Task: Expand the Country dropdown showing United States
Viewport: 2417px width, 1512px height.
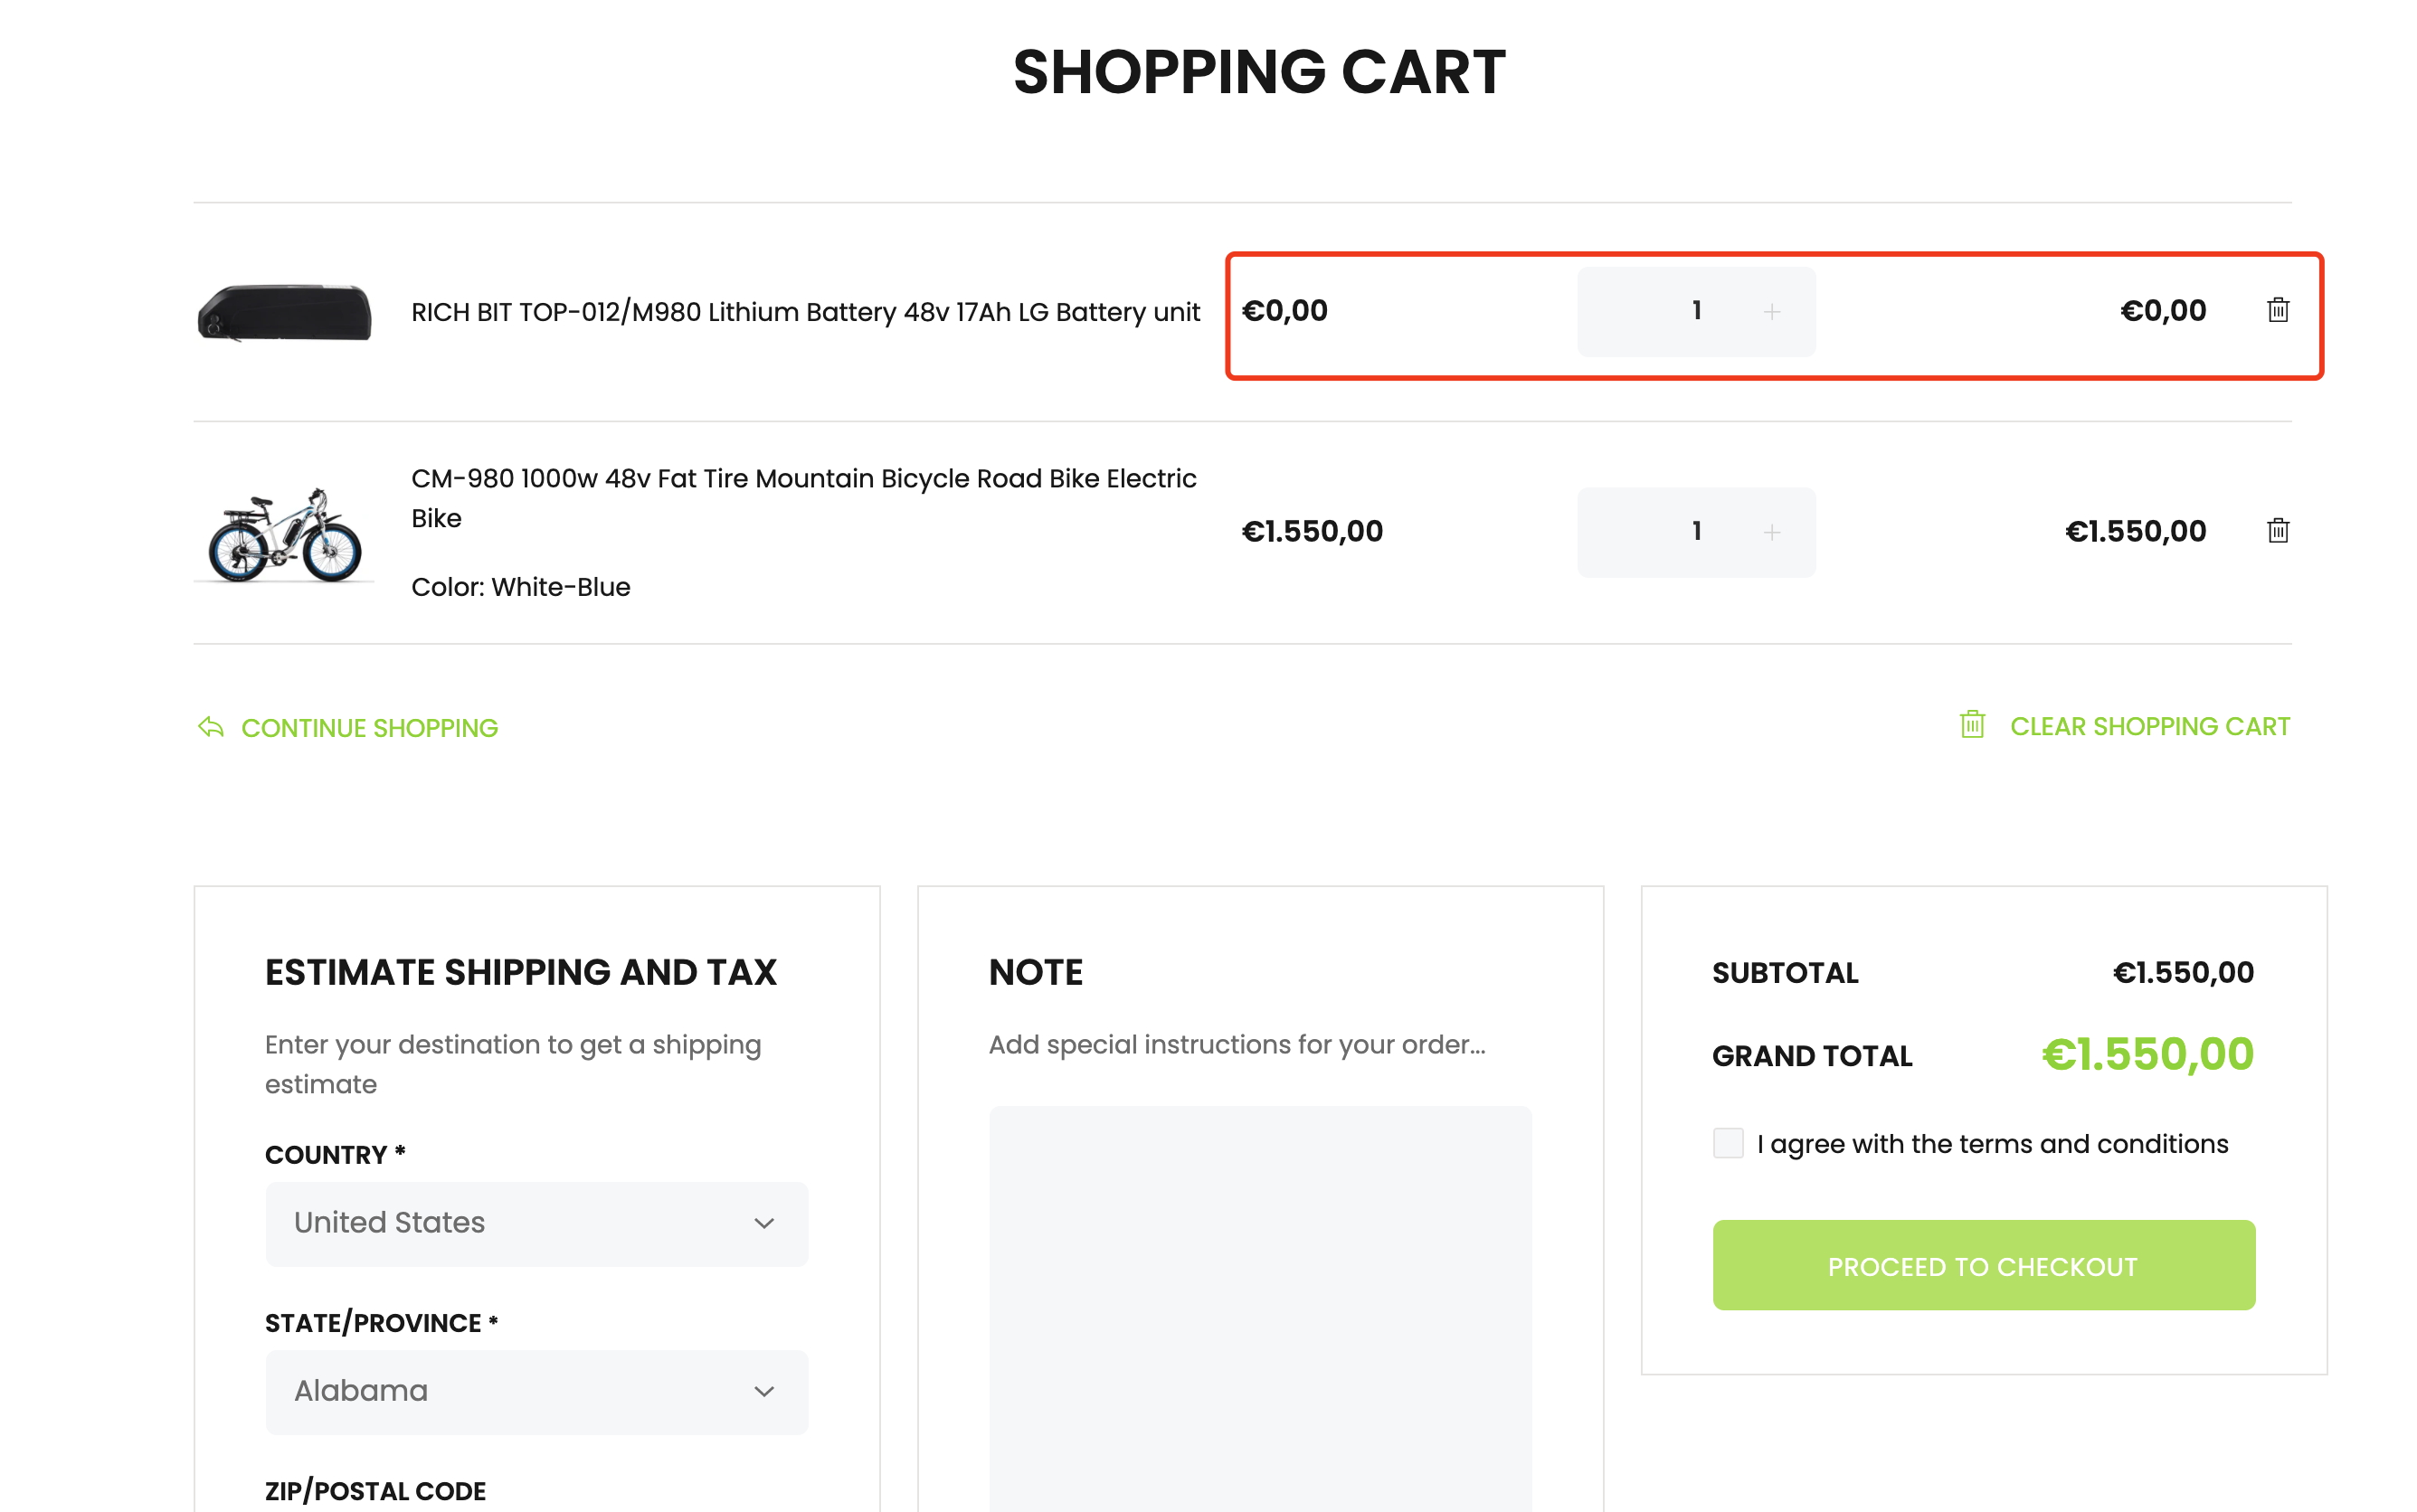Action: (x=536, y=1224)
